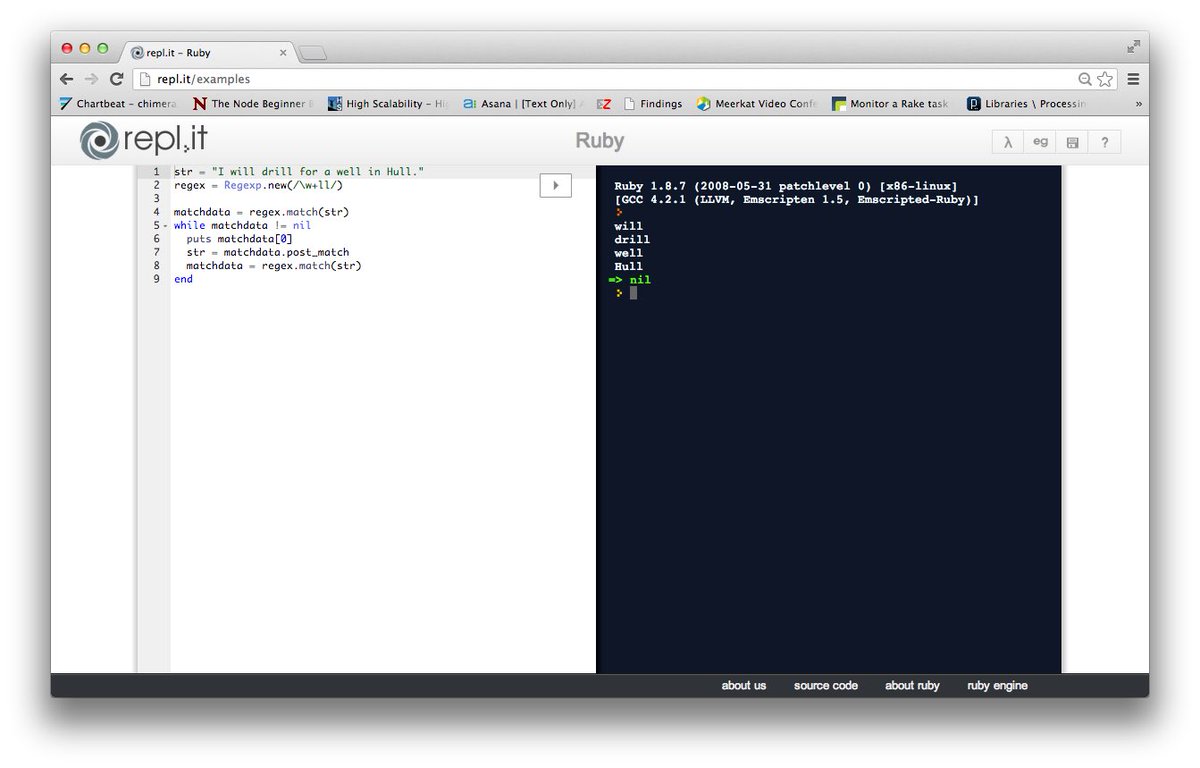Click the '=> nil' result in console
This screenshot has width=1200, height=768.
tap(630, 280)
